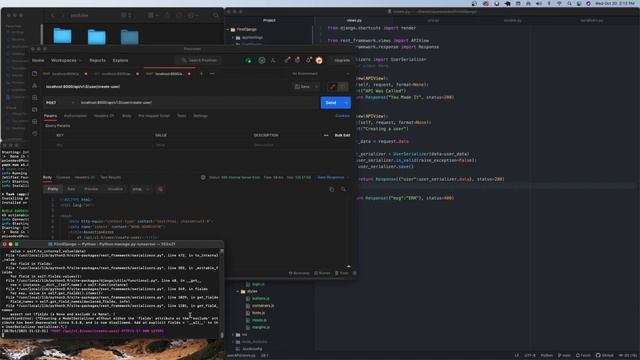Switch to urls.py tab in editor
640x360 pixels.
[x=433, y=20]
